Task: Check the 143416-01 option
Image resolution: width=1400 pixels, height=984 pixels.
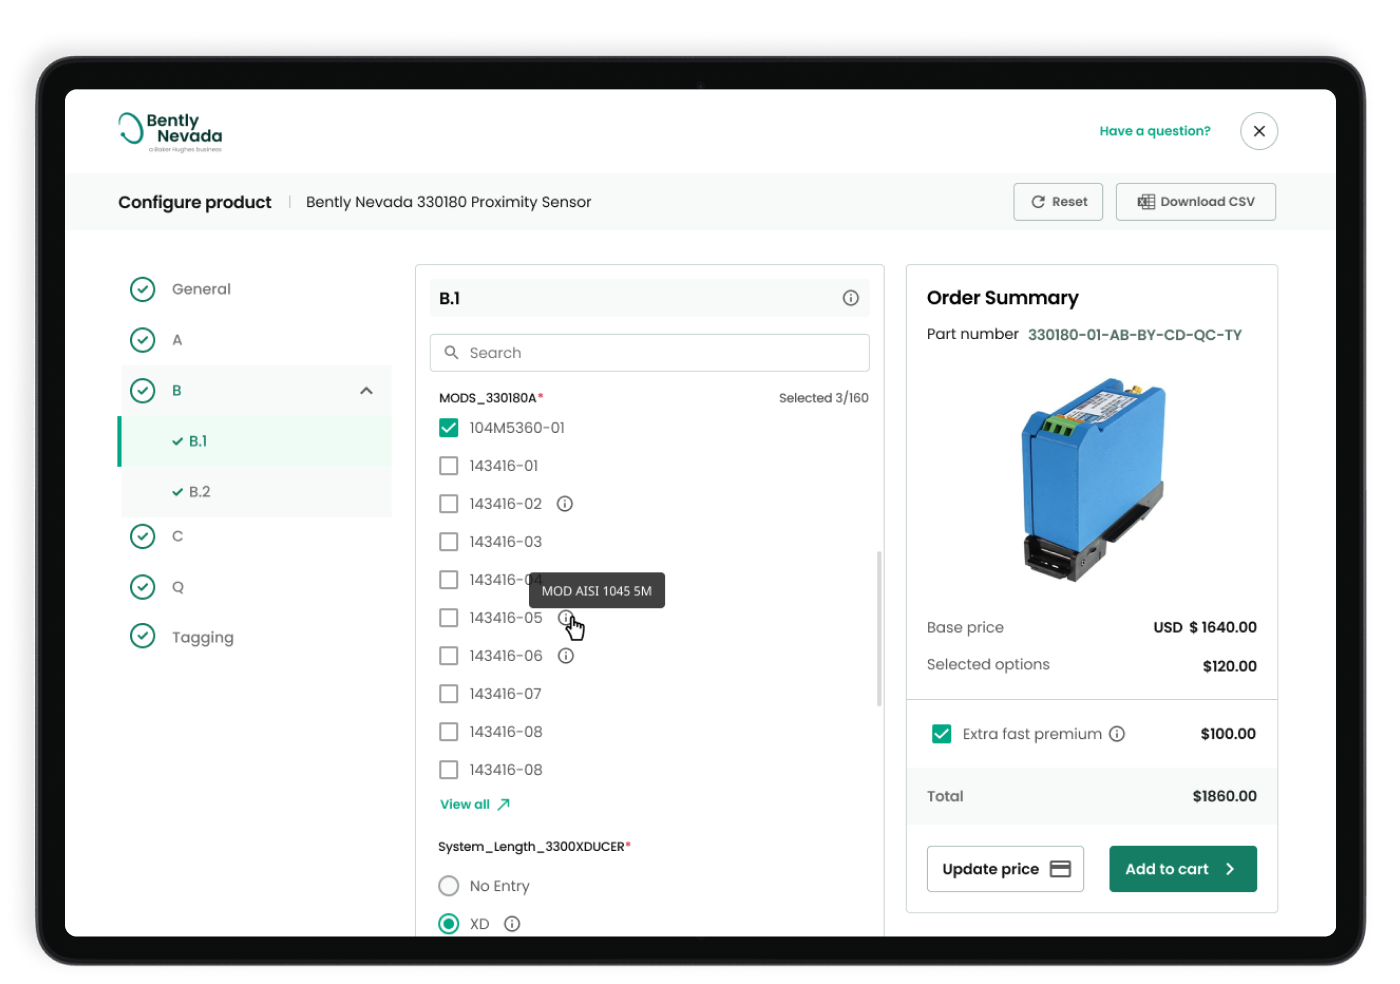Action: coord(449,466)
